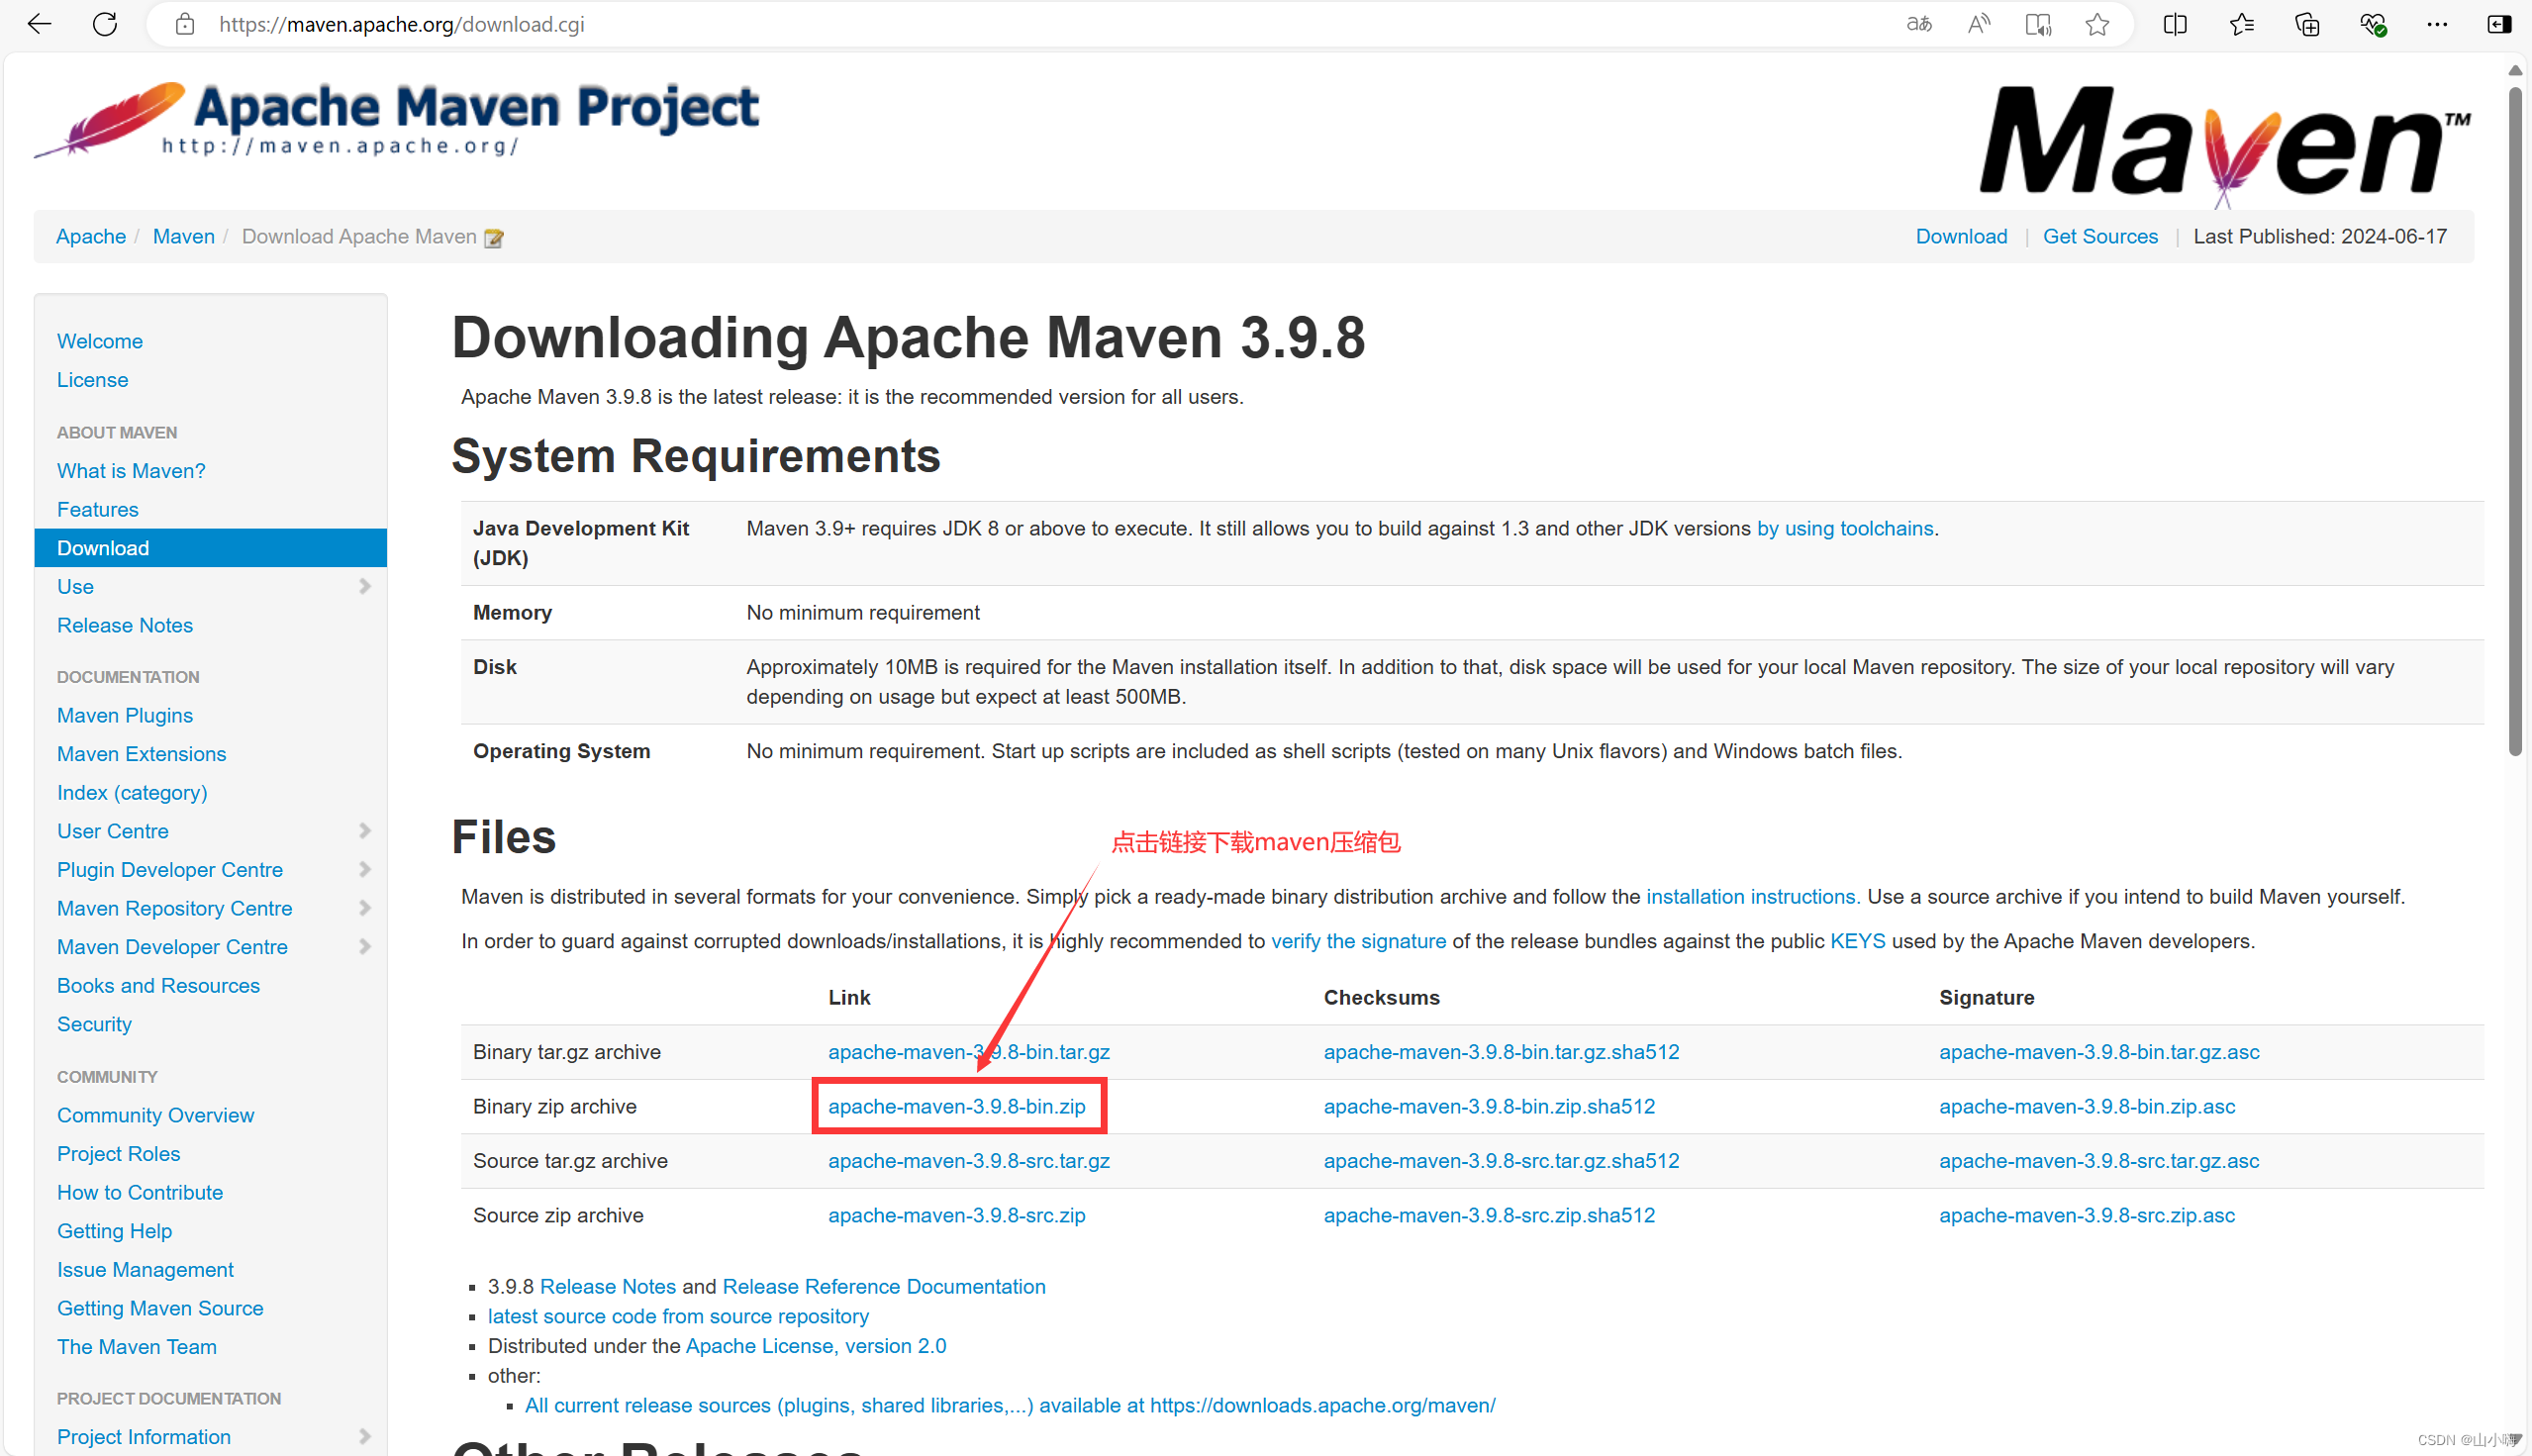Open split screen view icon
Screen dimensions: 2532x1456
tap(2174, 24)
